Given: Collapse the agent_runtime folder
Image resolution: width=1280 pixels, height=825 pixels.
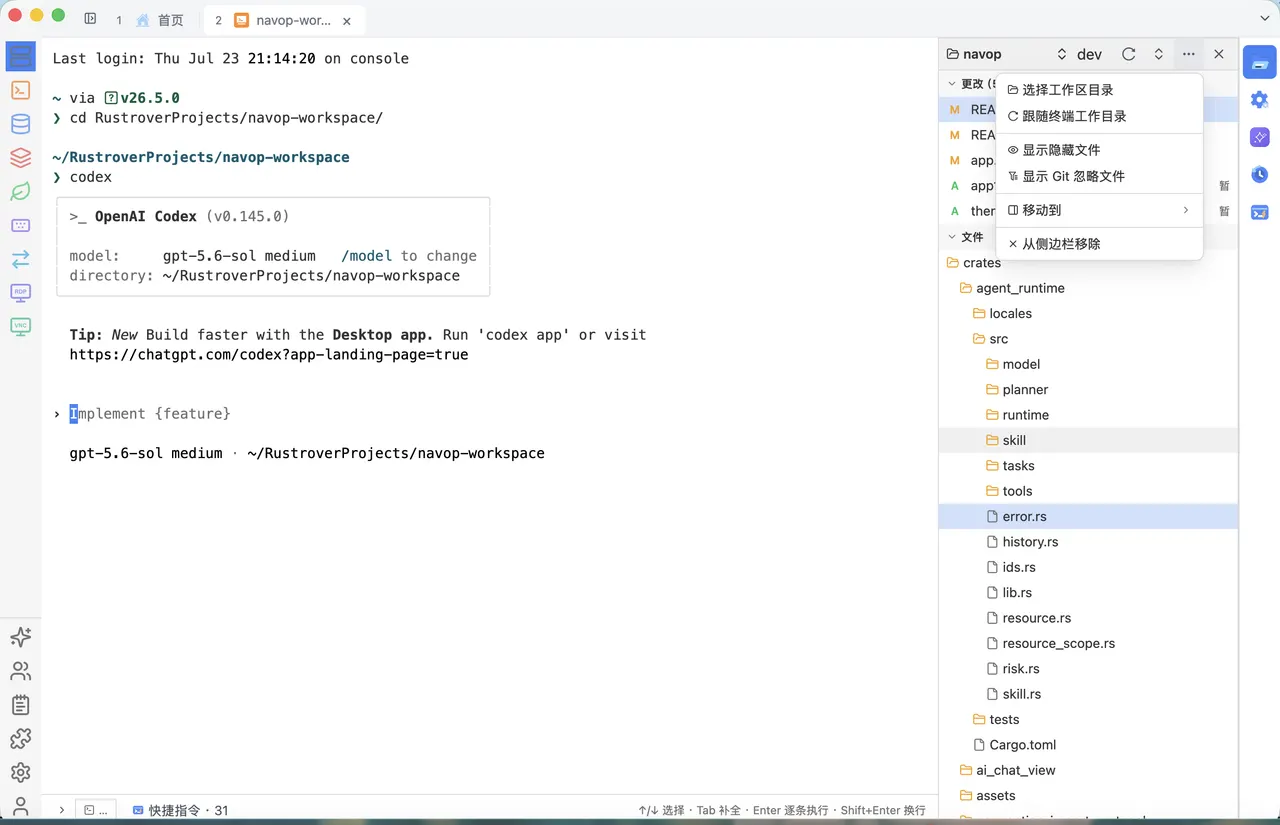Looking at the screenshot, I should pyautogui.click(x=1089, y=288).
